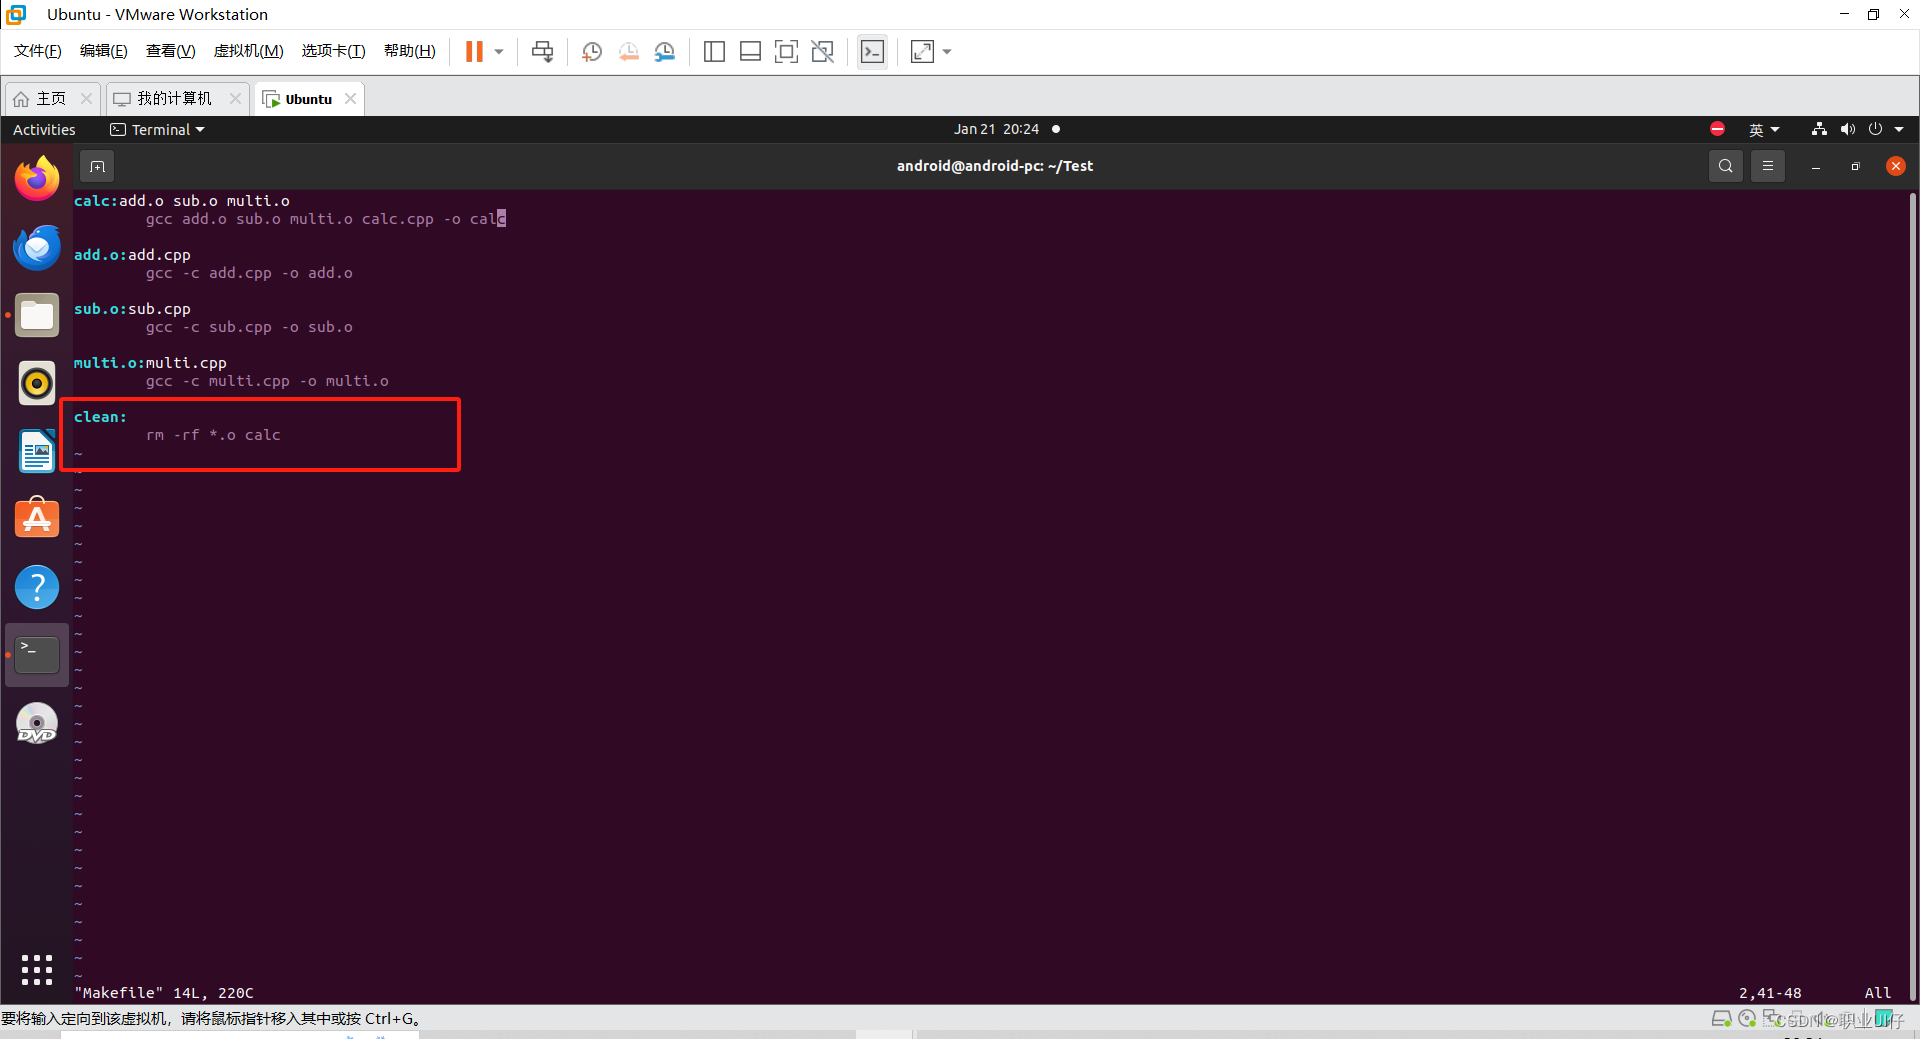
Task: Click the 'multi.o:multi.cpp' line
Action: pyautogui.click(x=150, y=363)
